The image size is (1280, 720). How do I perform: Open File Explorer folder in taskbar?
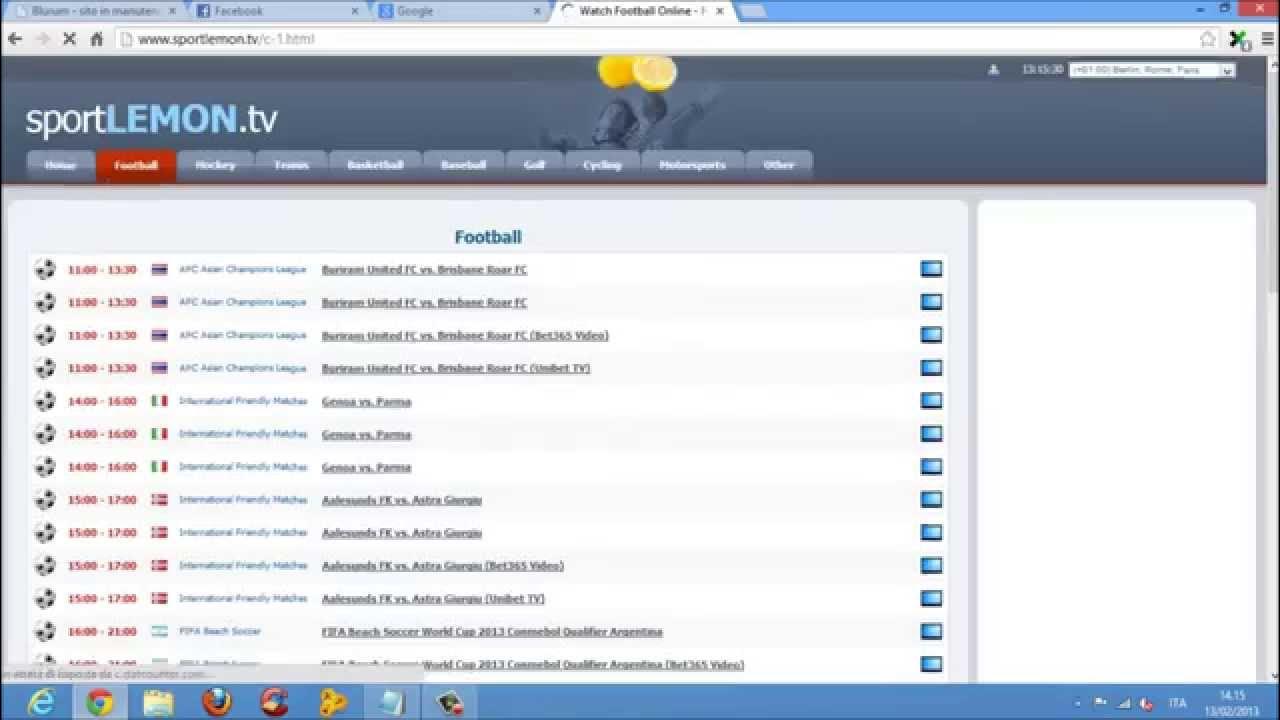tap(158, 703)
